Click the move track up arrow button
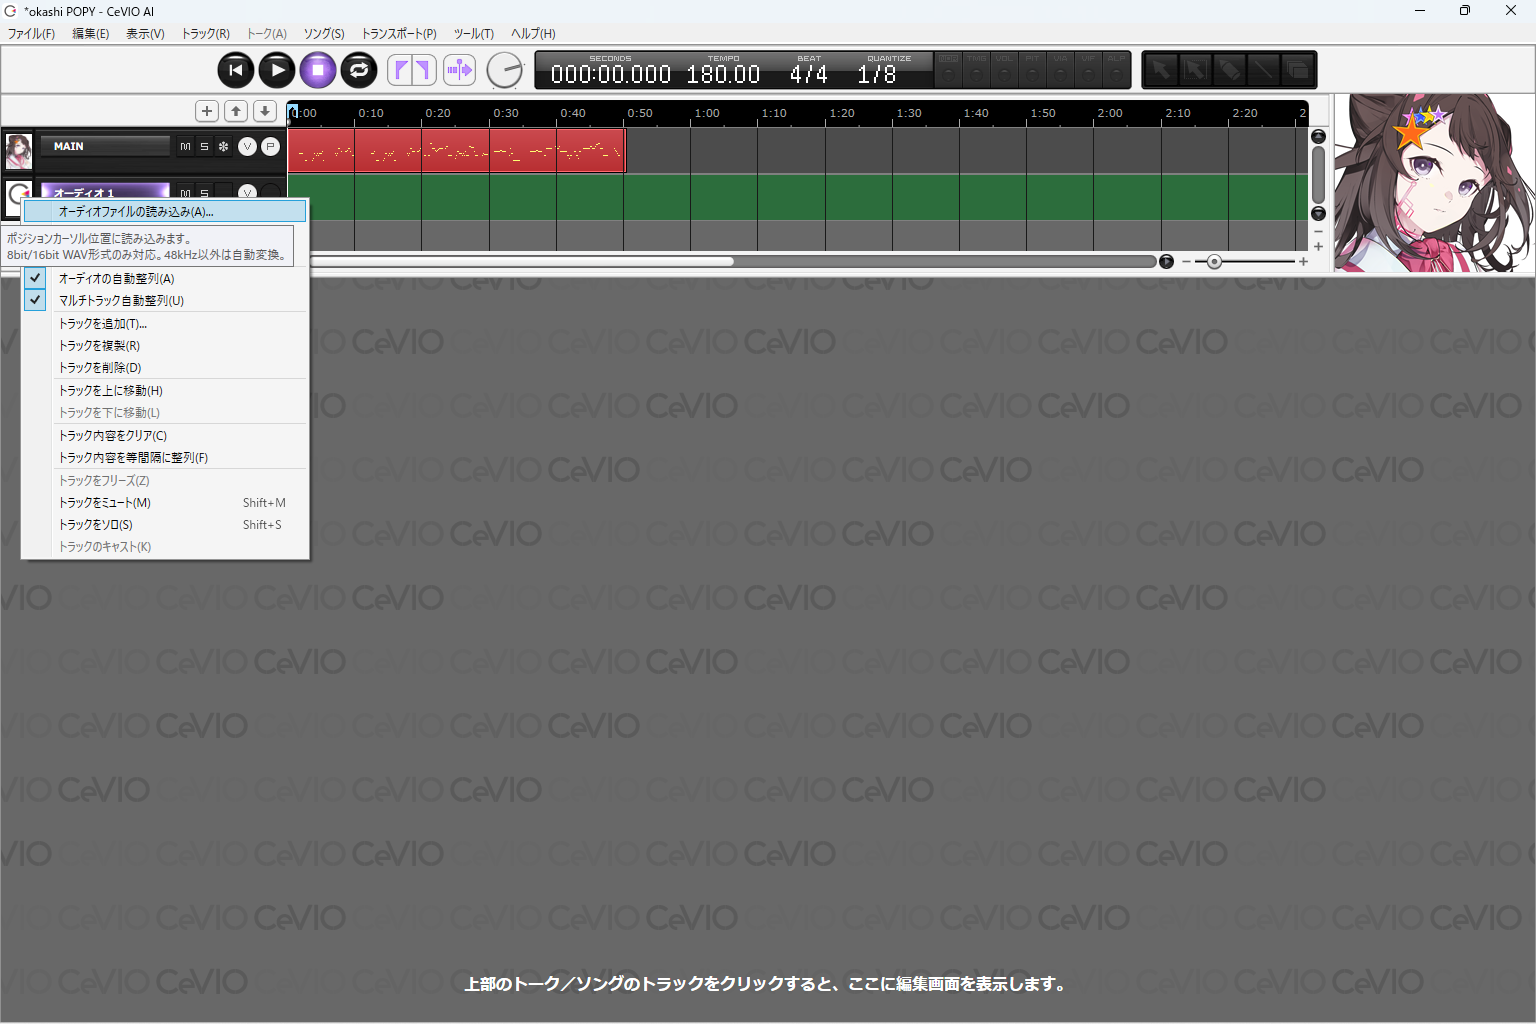Screen dimensions: 1536x1024 (236, 111)
